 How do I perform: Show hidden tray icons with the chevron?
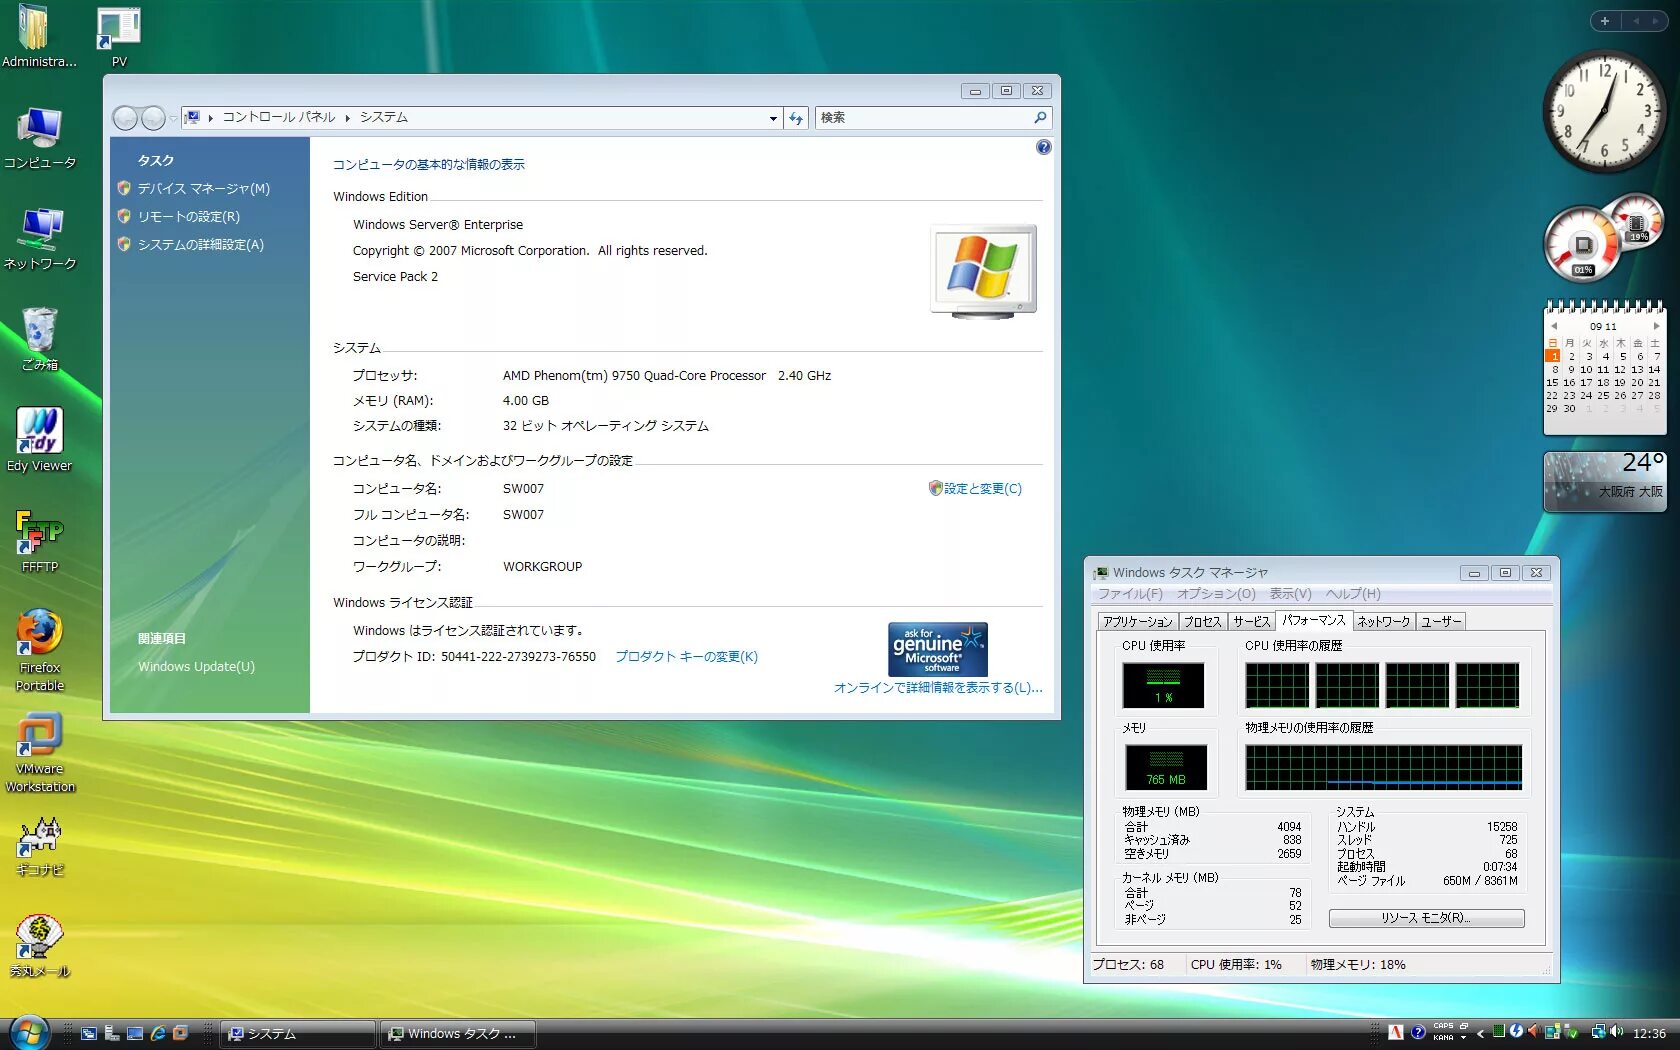1481,1033
